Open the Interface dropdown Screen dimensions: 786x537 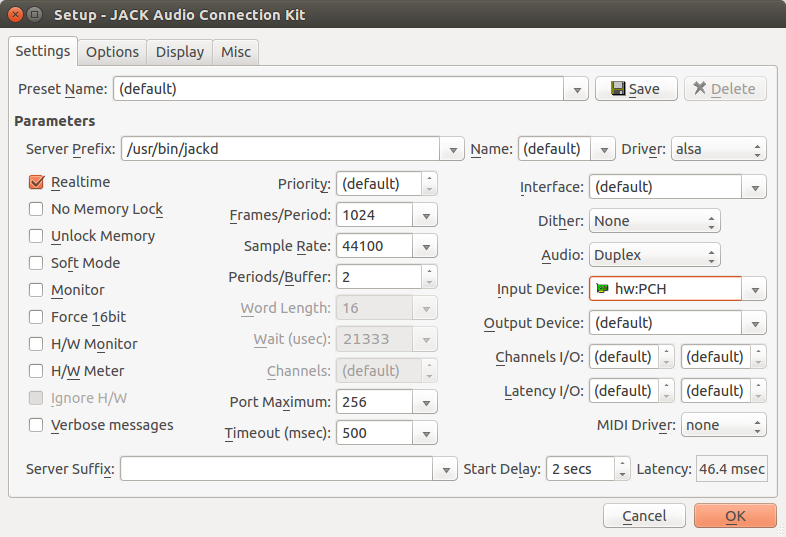(x=754, y=188)
